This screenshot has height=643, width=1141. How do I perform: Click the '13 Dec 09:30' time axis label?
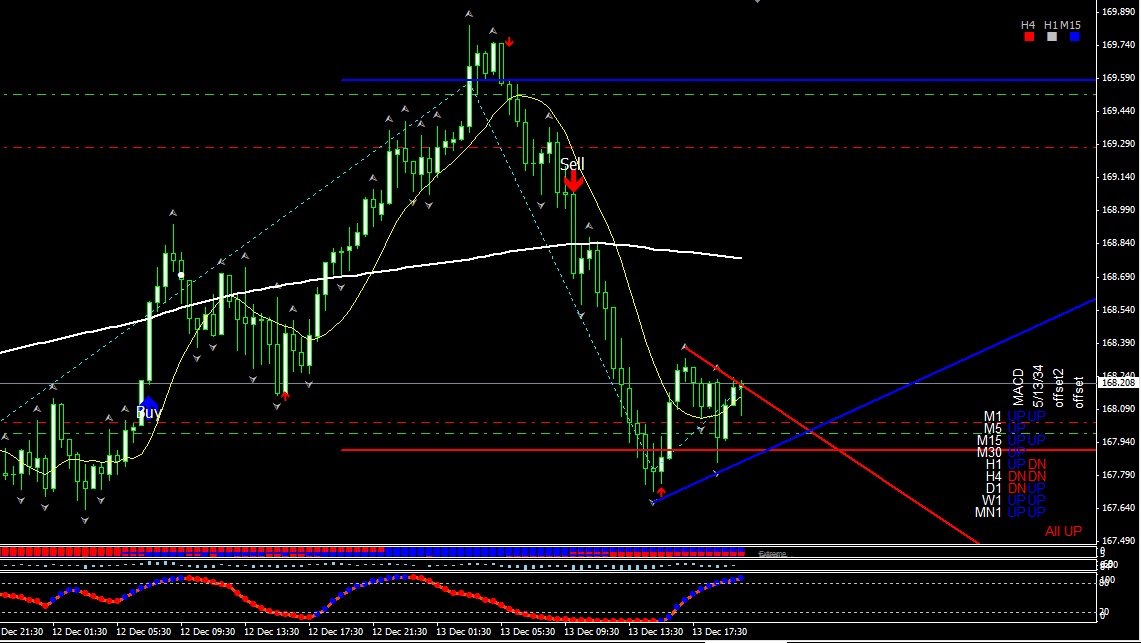(x=592, y=632)
